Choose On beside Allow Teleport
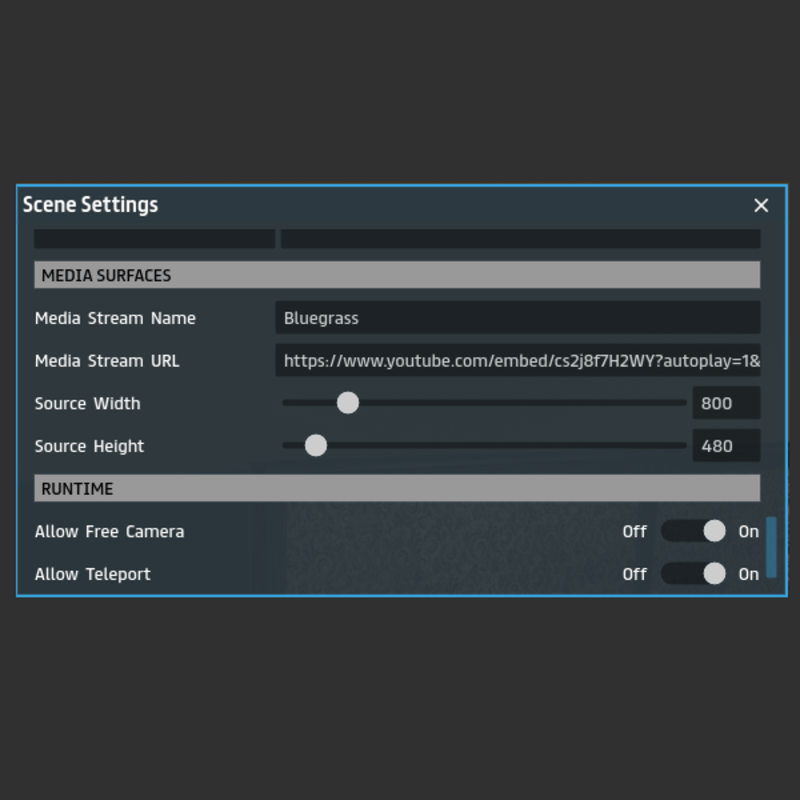The height and width of the screenshot is (800, 800). (x=749, y=574)
